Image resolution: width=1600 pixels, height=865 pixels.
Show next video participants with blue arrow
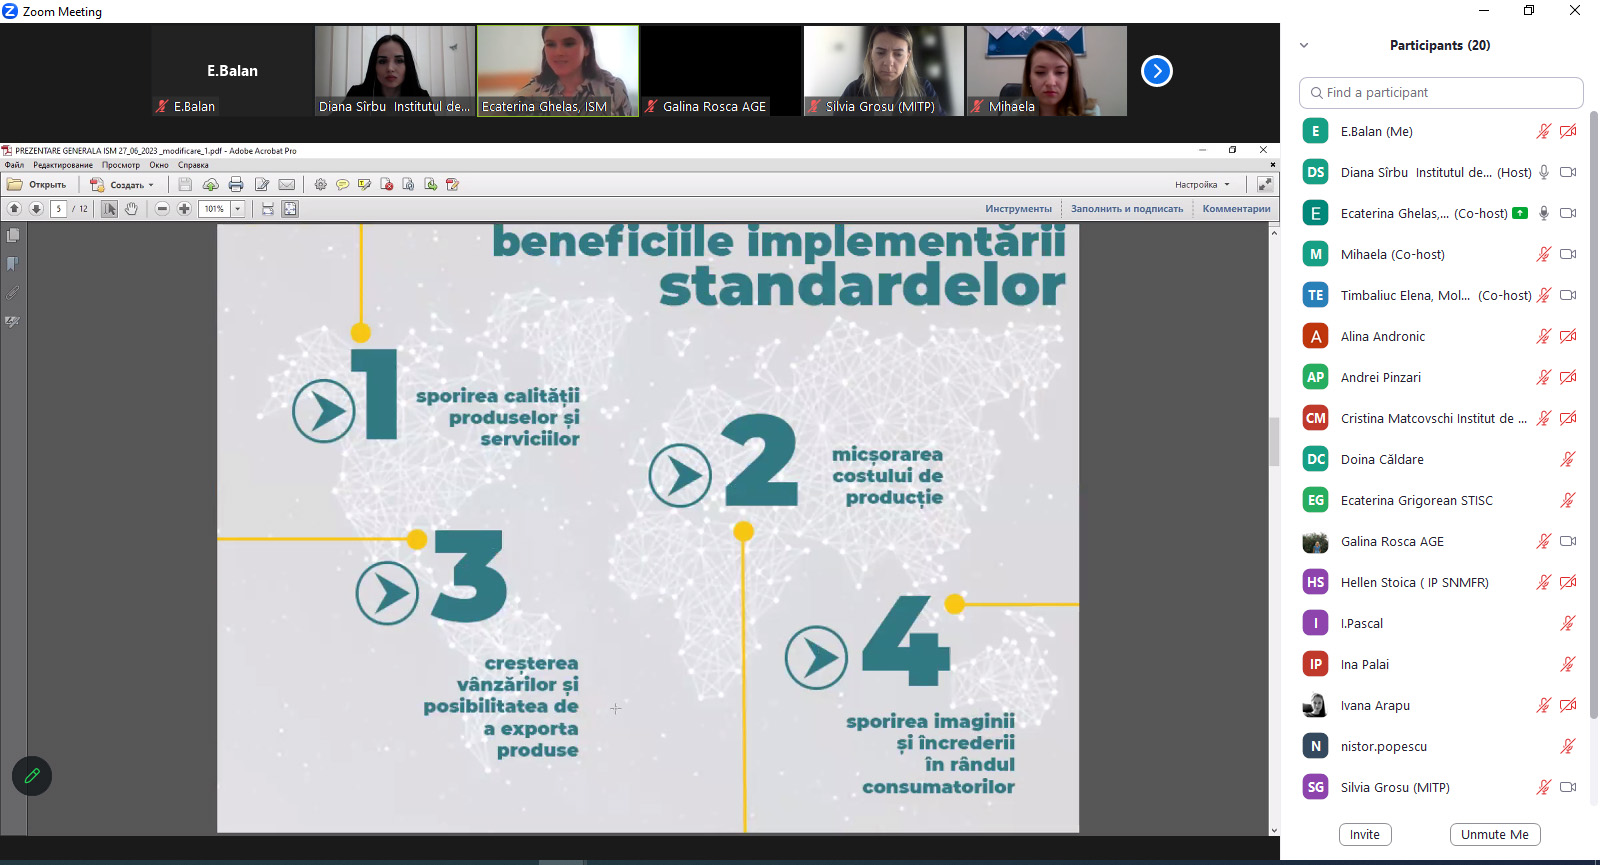point(1157,71)
